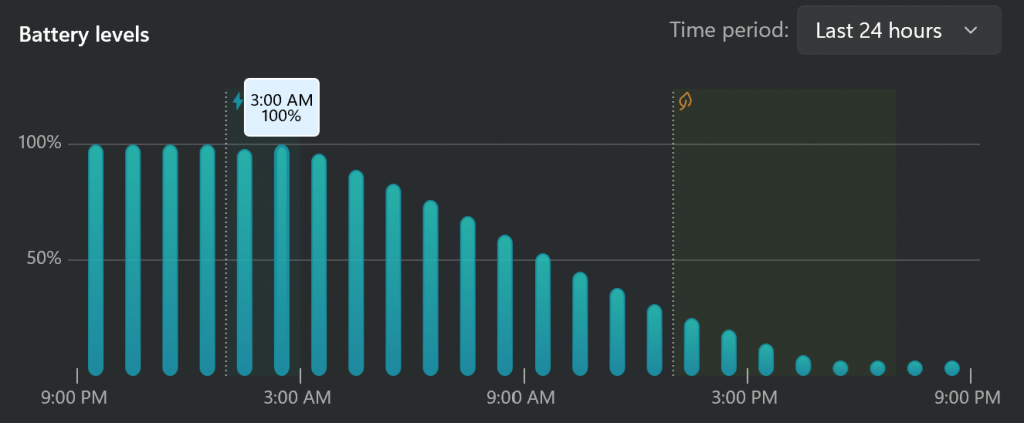Screen dimensions: 1024x423
Task: Click the Time period label text
Action: (729, 30)
